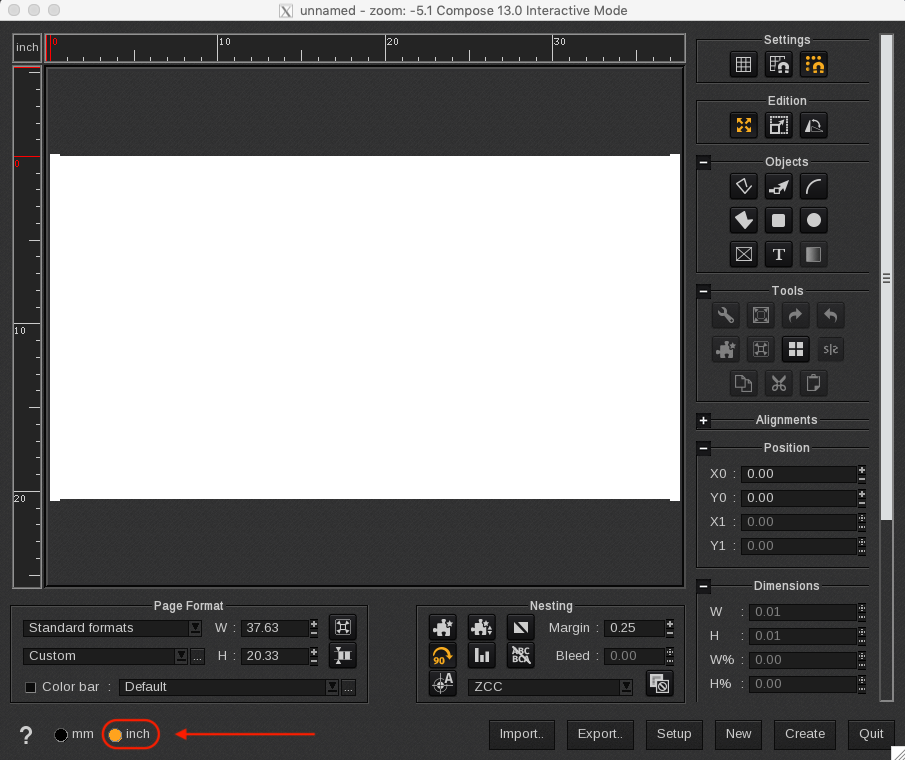The image size is (905, 760).
Task: Click the clipboard paste tool
Action: click(813, 383)
